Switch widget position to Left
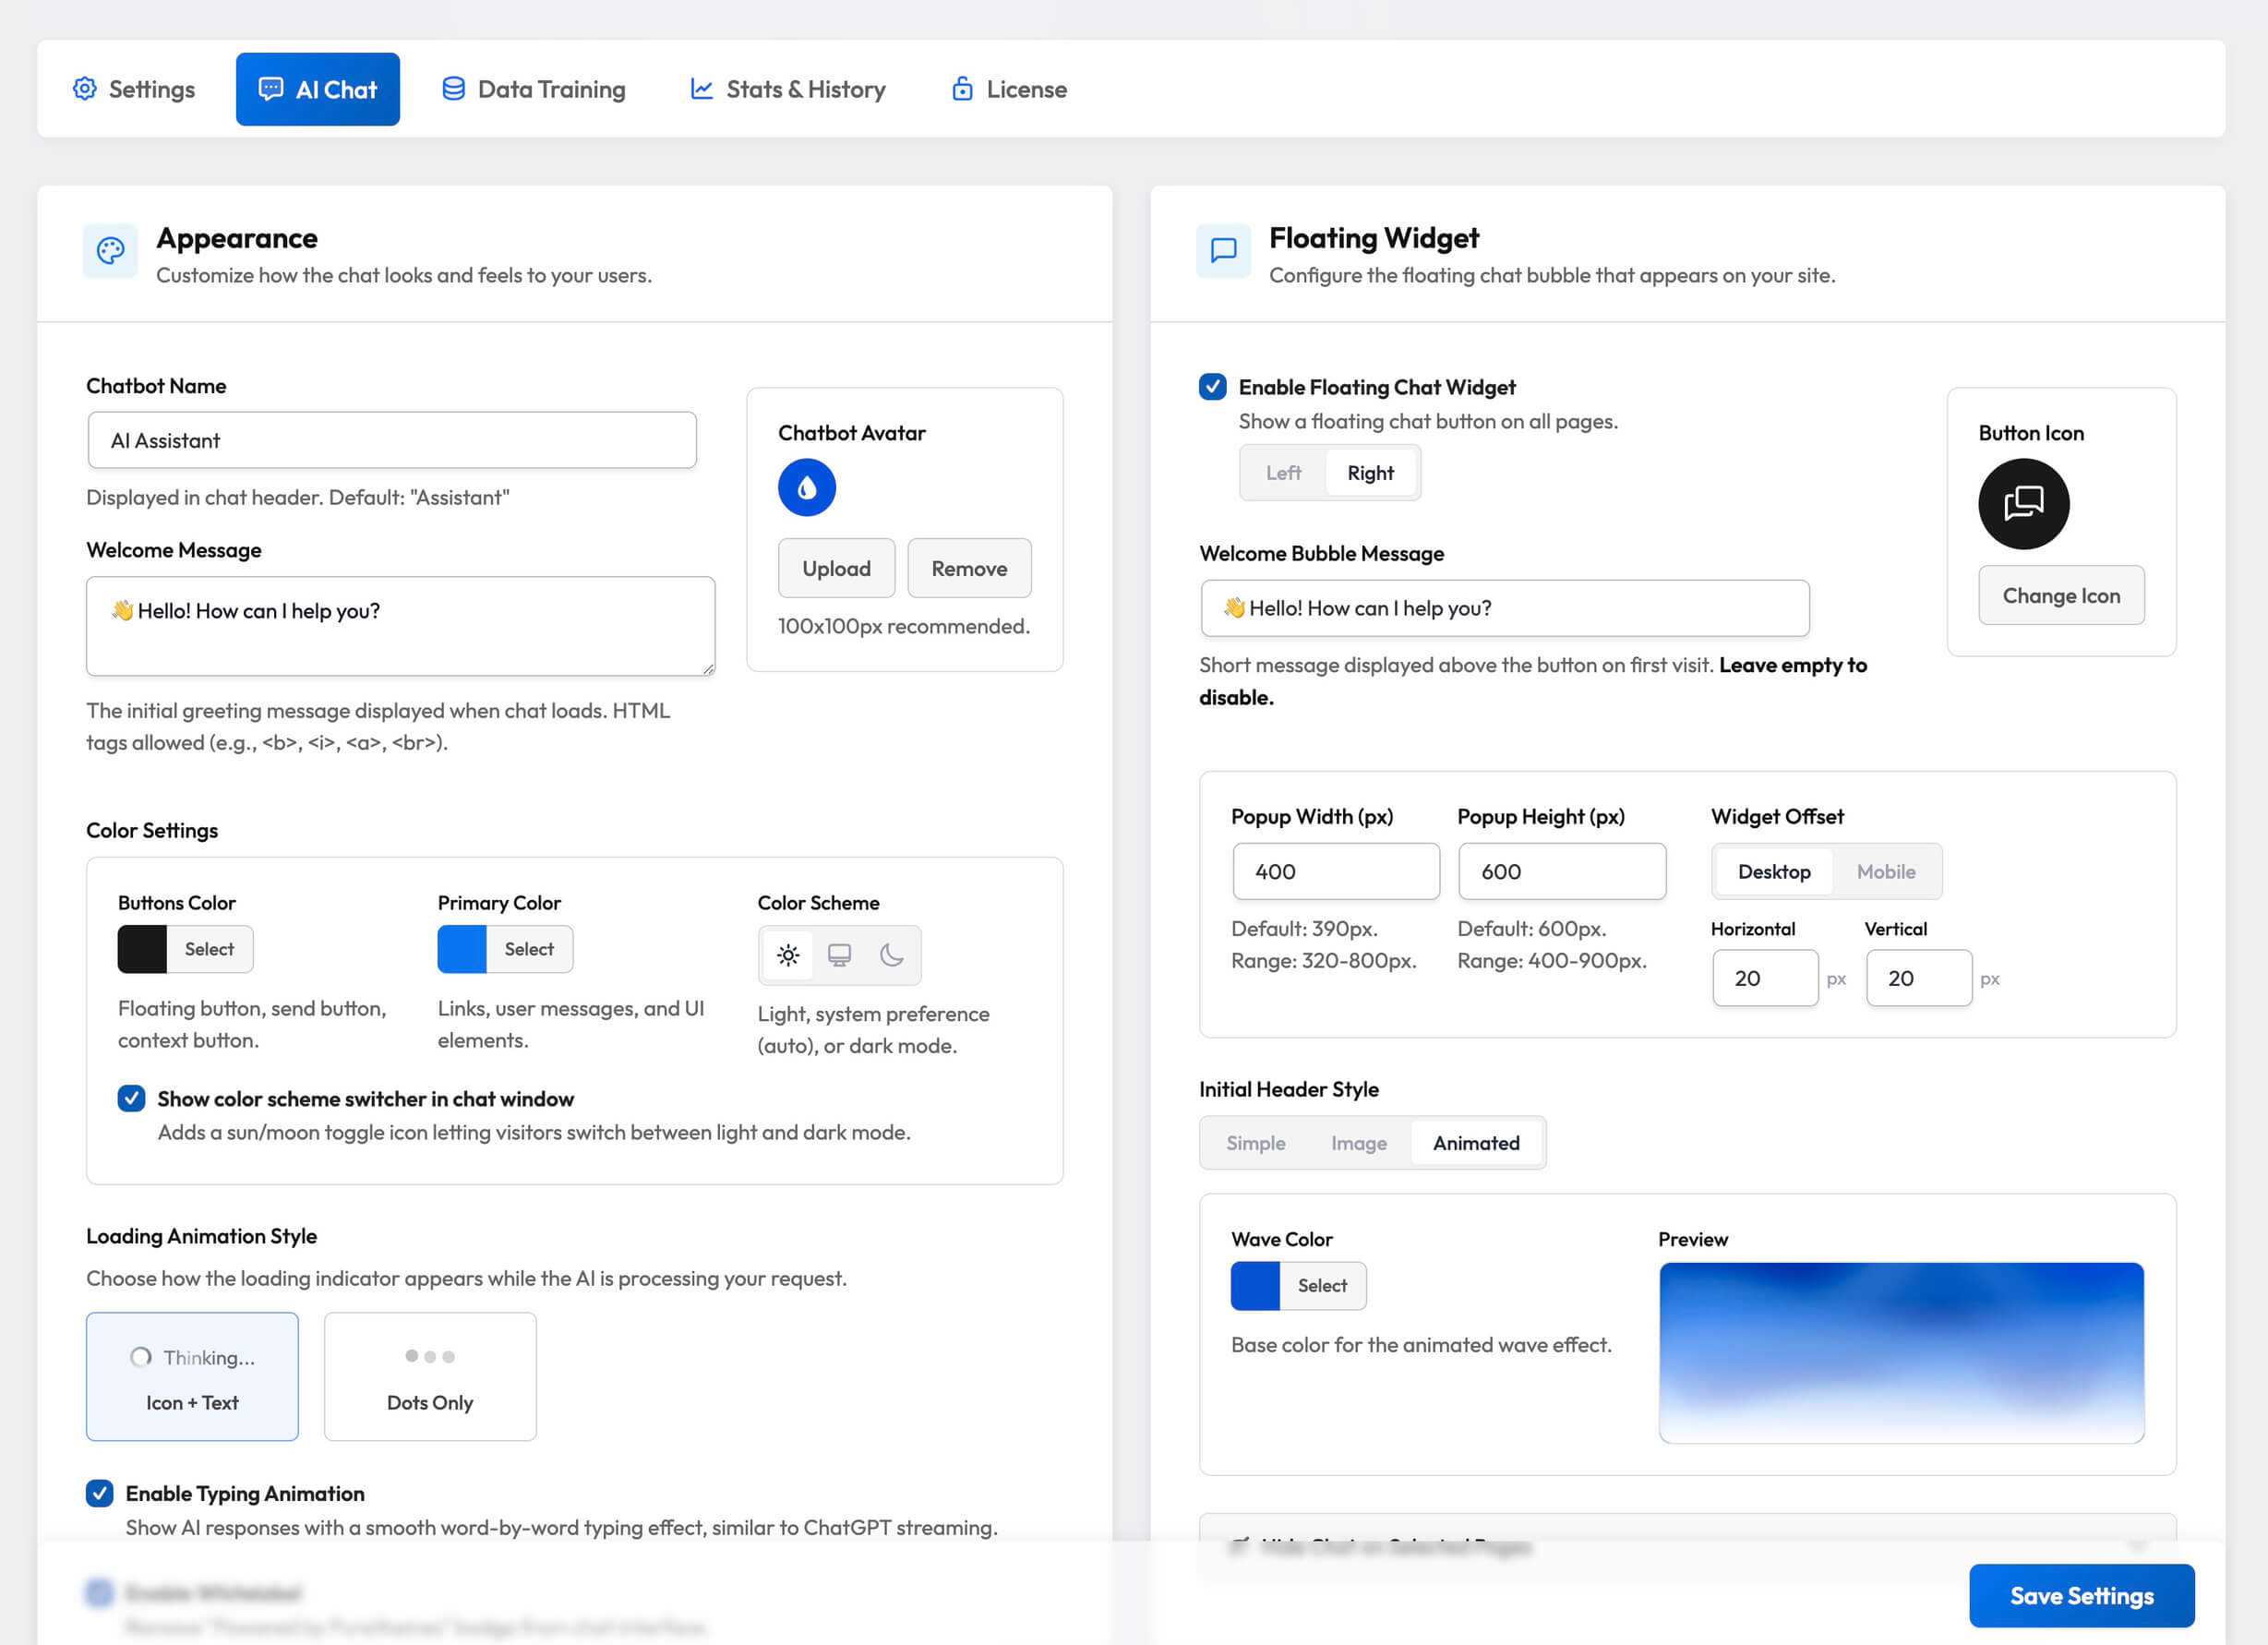 [x=1283, y=473]
